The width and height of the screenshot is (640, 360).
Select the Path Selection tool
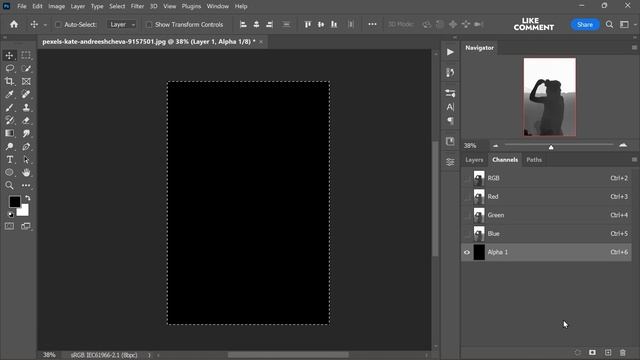26,160
